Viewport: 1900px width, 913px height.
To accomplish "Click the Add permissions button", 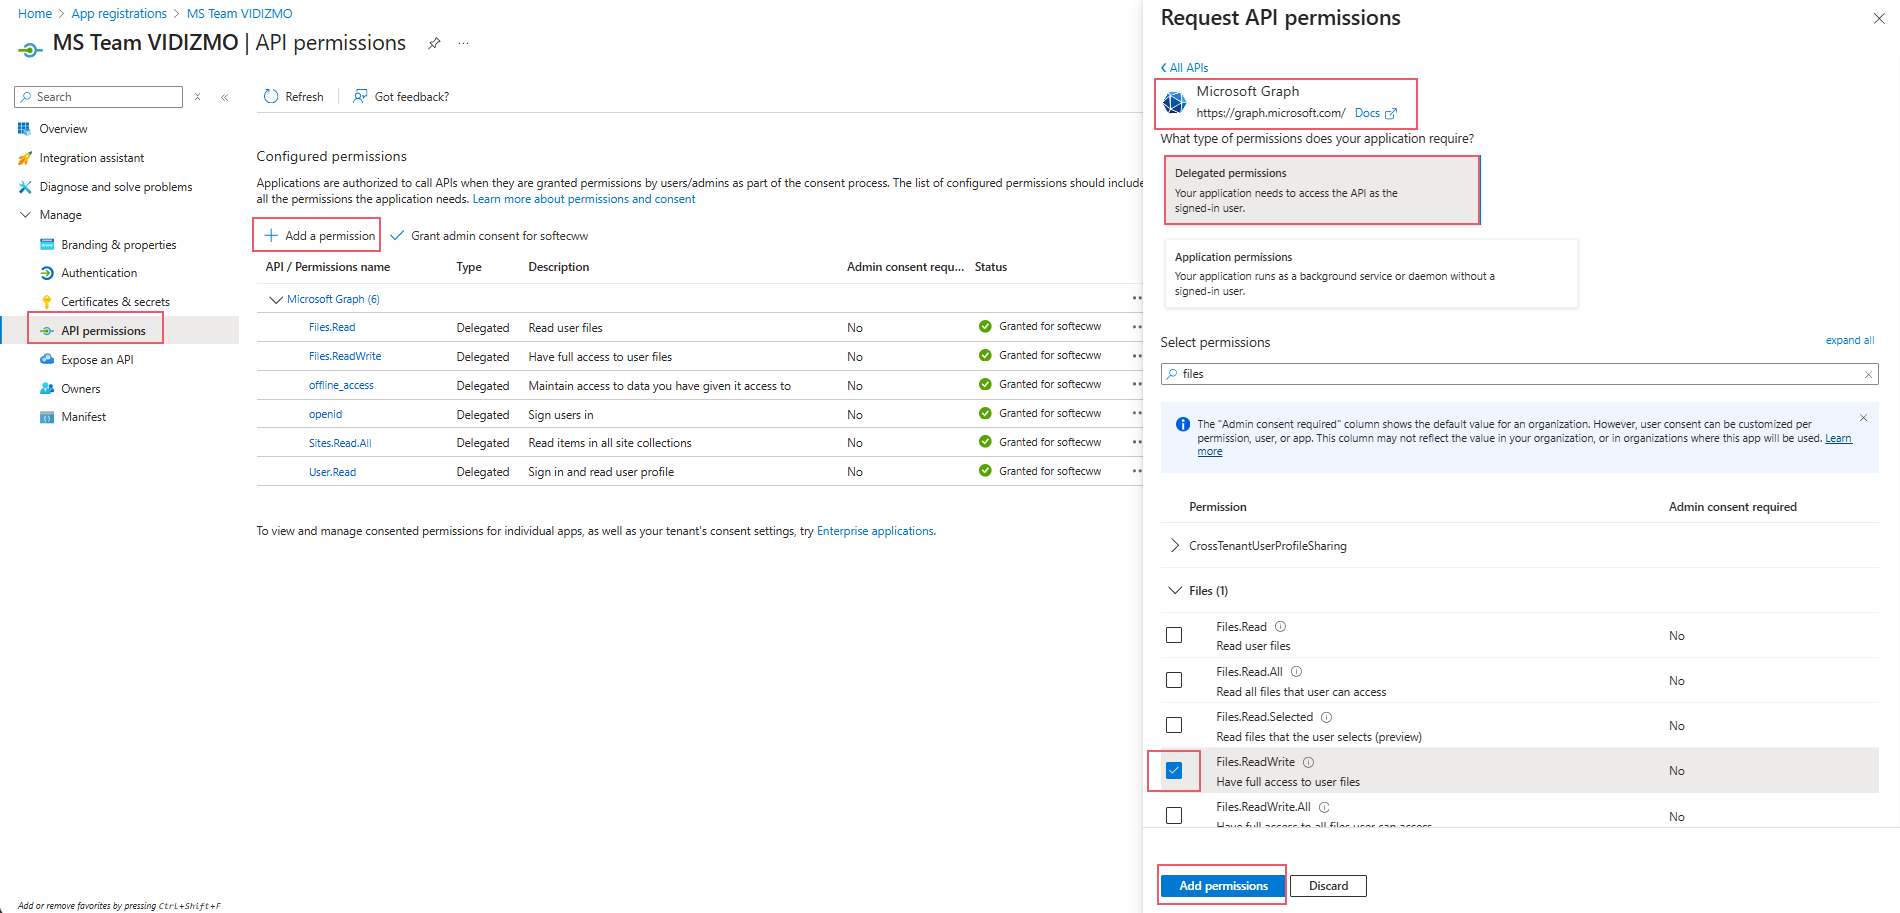I will (1222, 886).
